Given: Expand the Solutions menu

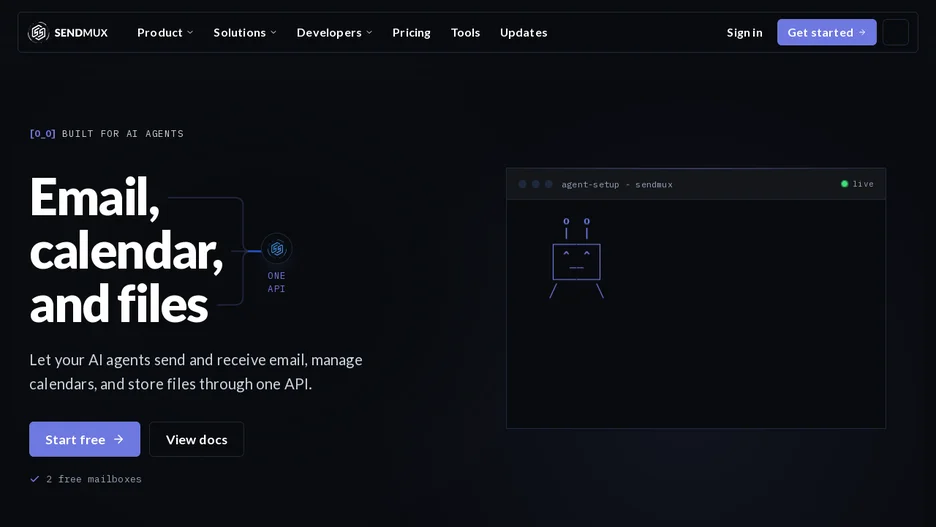Looking at the screenshot, I should click(245, 32).
